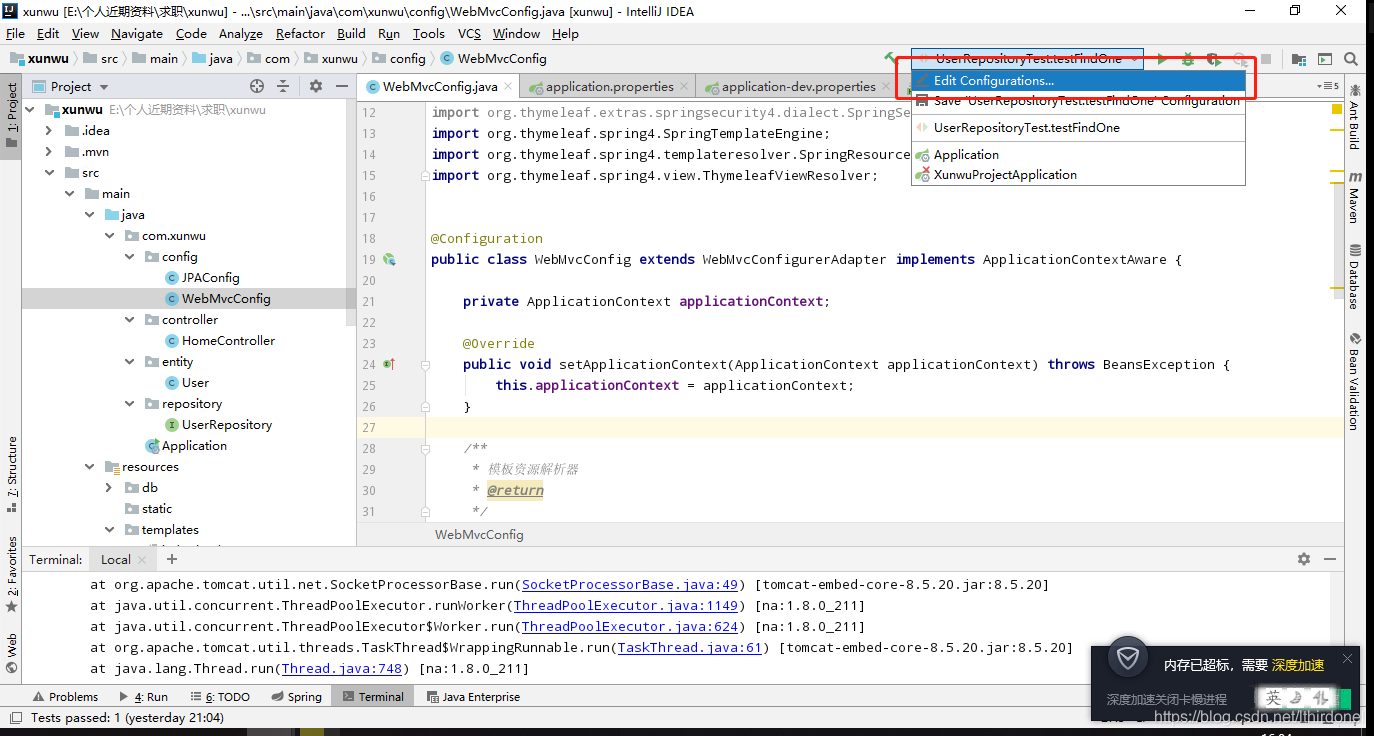
Task: Click the implements gutter icon on line 19
Action: click(389, 259)
